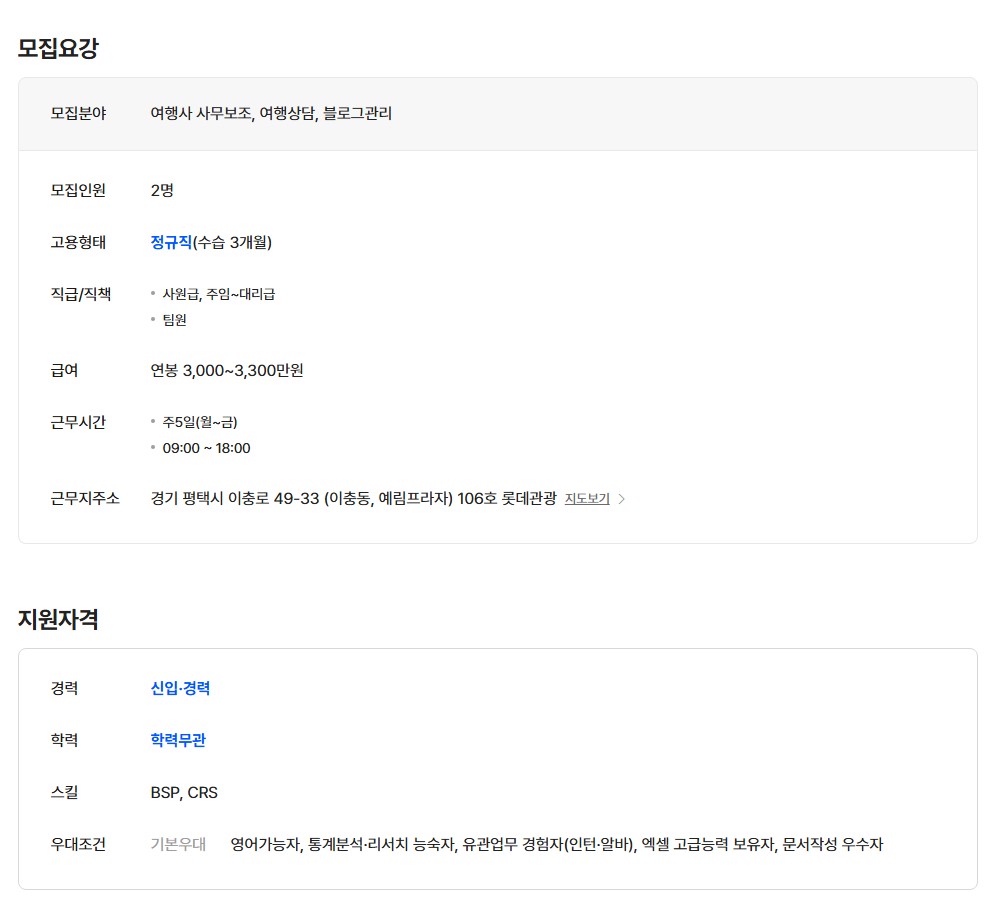The width and height of the screenshot is (1001, 913).
Task: Click the 2명 recruitment headcount value
Action: [162, 190]
